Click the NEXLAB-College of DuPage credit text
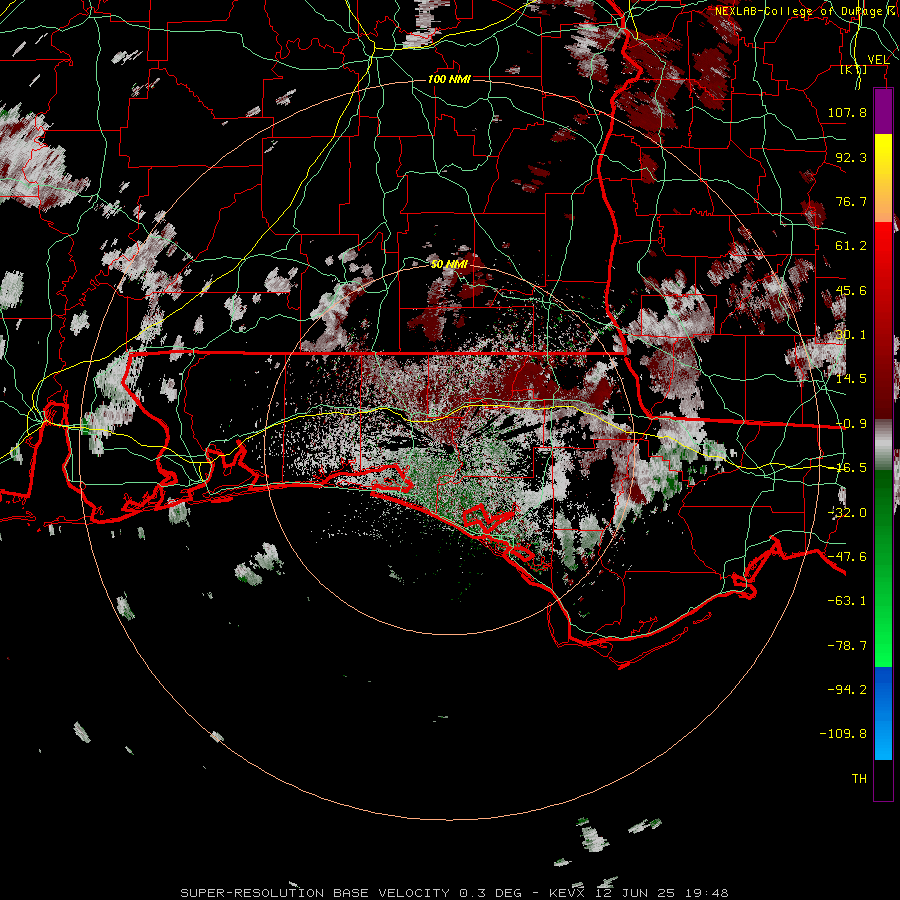This screenshot has width=900, height=900. pos(805,11)
